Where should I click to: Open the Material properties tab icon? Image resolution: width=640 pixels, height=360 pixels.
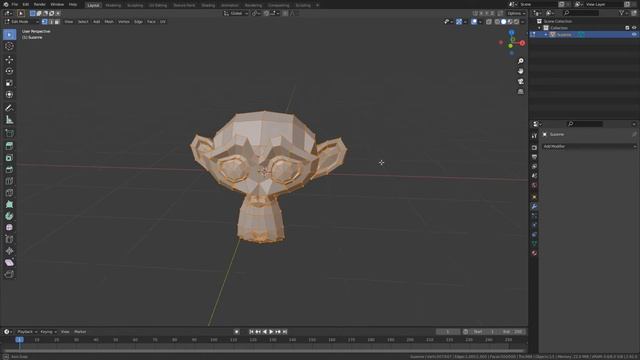(x=534, y=253)
